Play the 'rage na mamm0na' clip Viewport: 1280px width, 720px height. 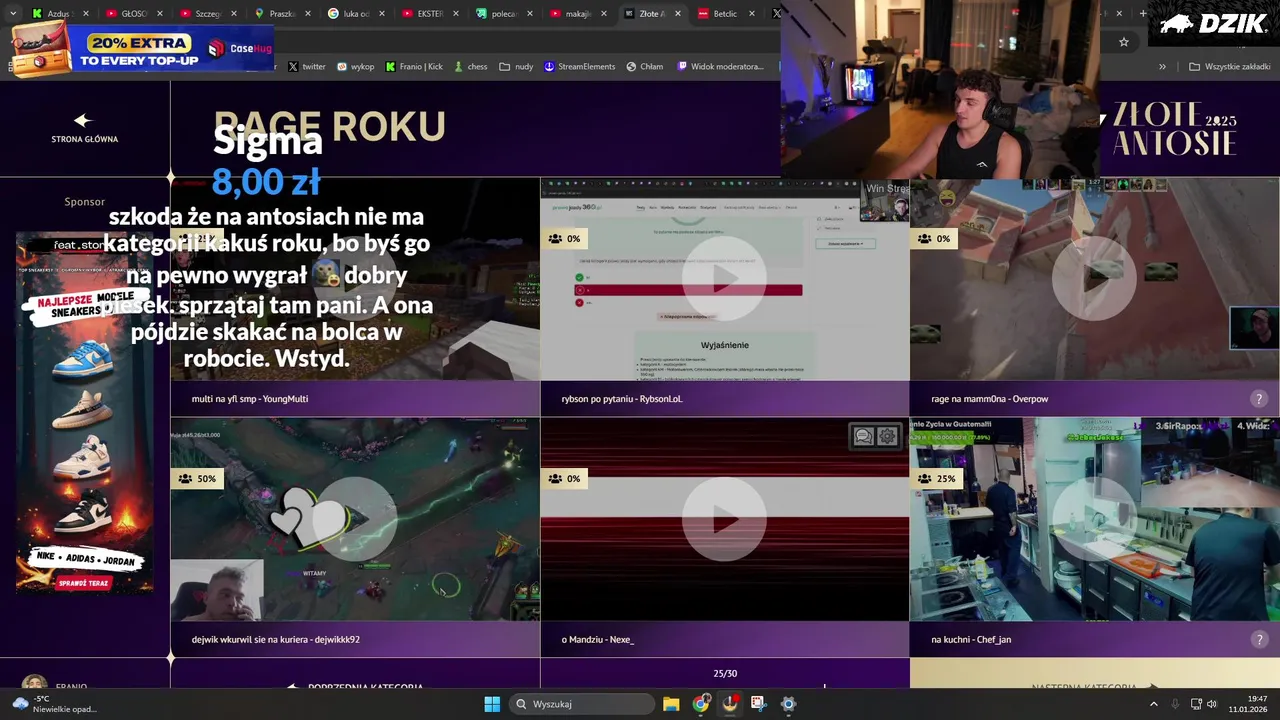[1094, 279]
